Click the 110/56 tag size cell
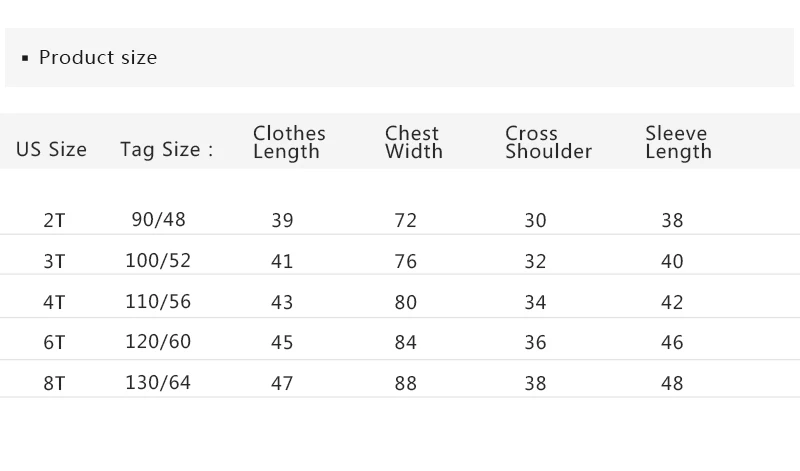 (158, 301)
